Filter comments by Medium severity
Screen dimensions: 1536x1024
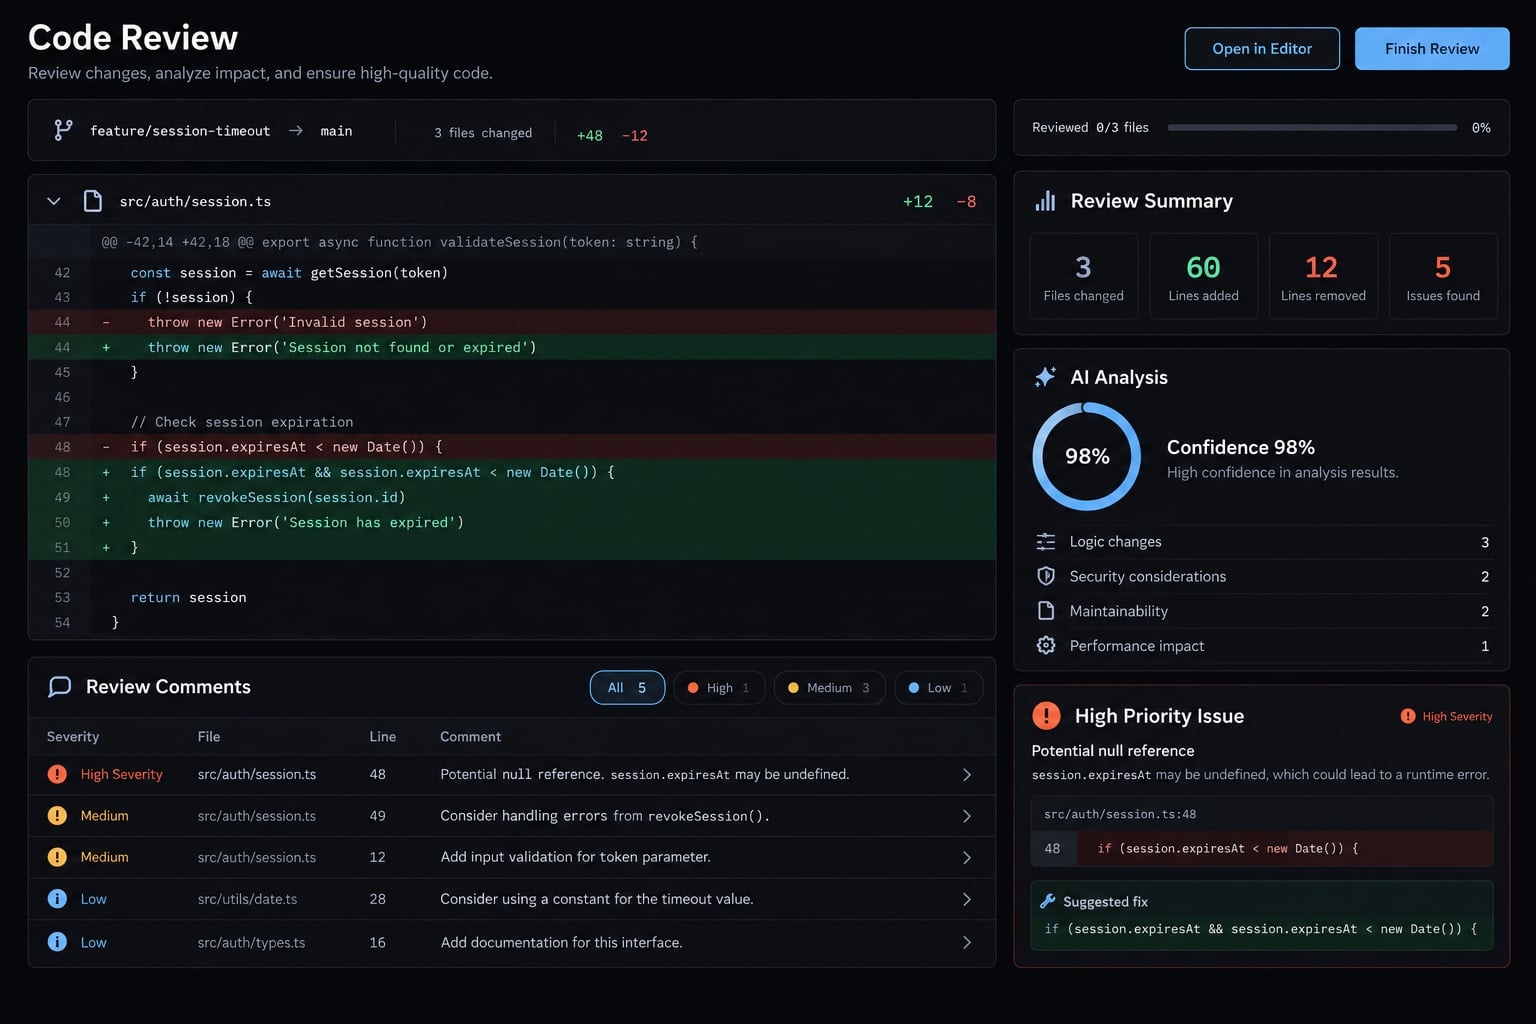[x=829, y=688]
